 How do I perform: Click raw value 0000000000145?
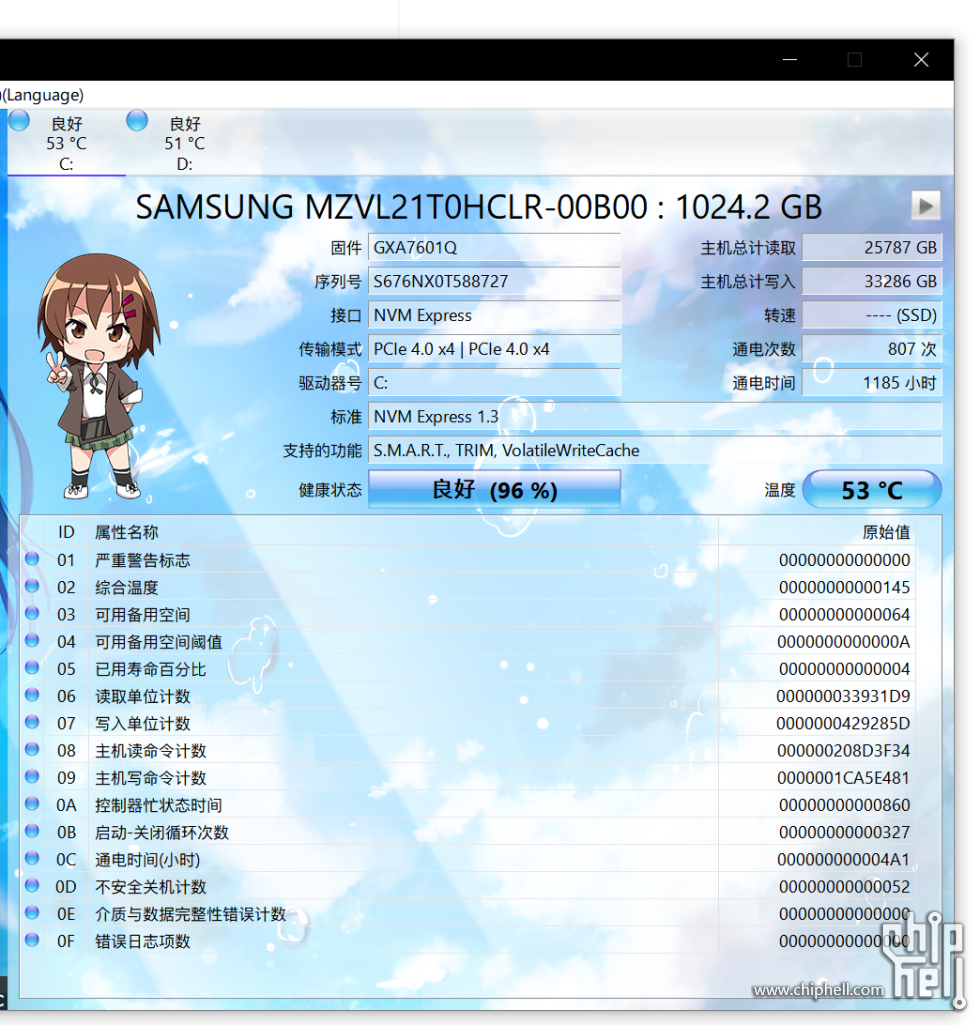click(x=844, y=587)
